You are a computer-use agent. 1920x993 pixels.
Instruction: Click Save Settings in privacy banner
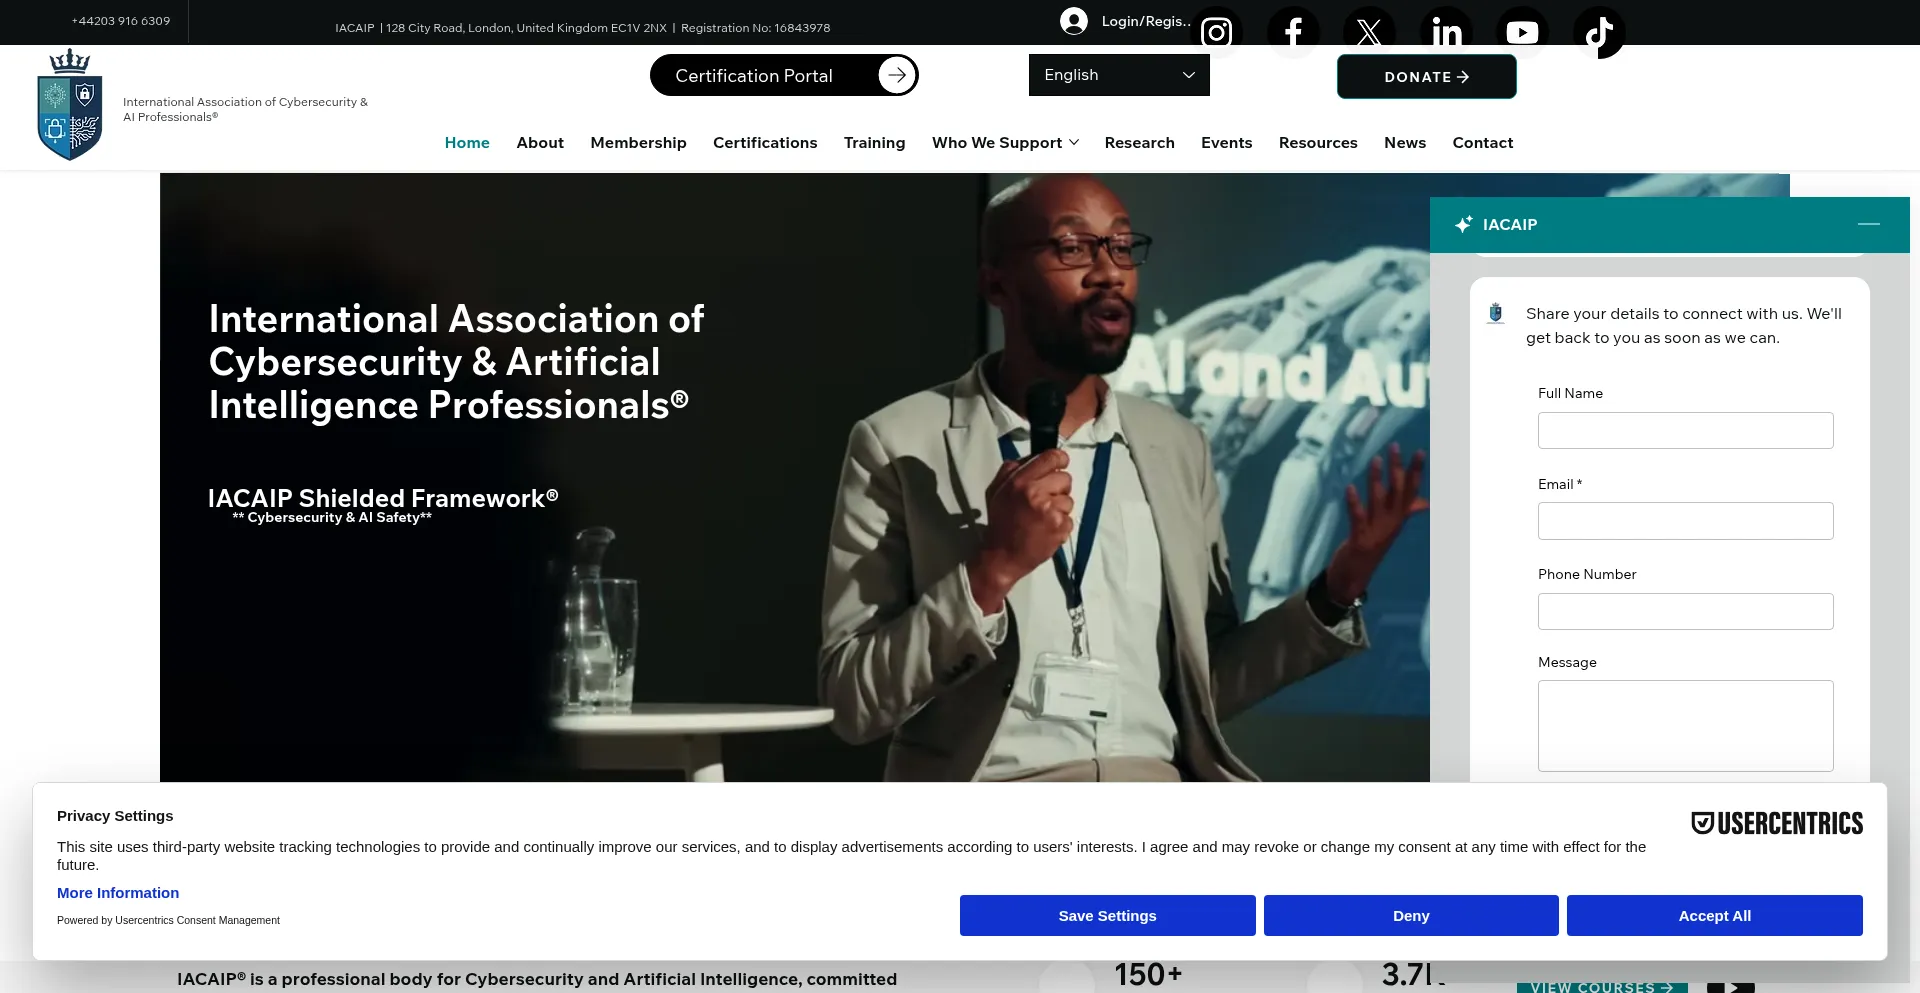1108,916
